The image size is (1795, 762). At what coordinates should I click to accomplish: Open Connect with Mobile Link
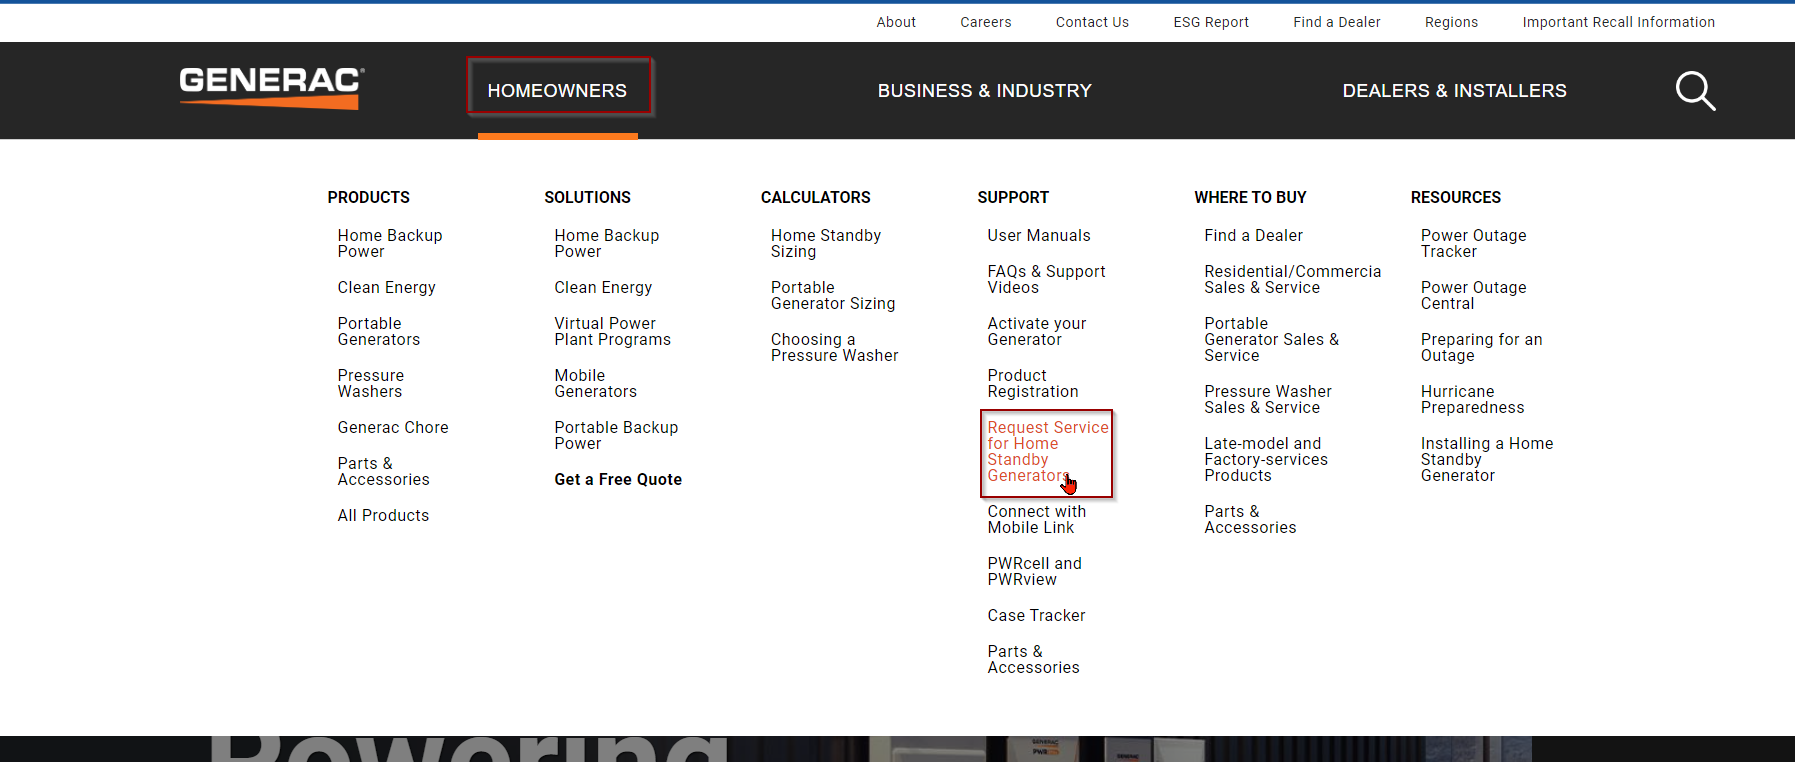1037,519
